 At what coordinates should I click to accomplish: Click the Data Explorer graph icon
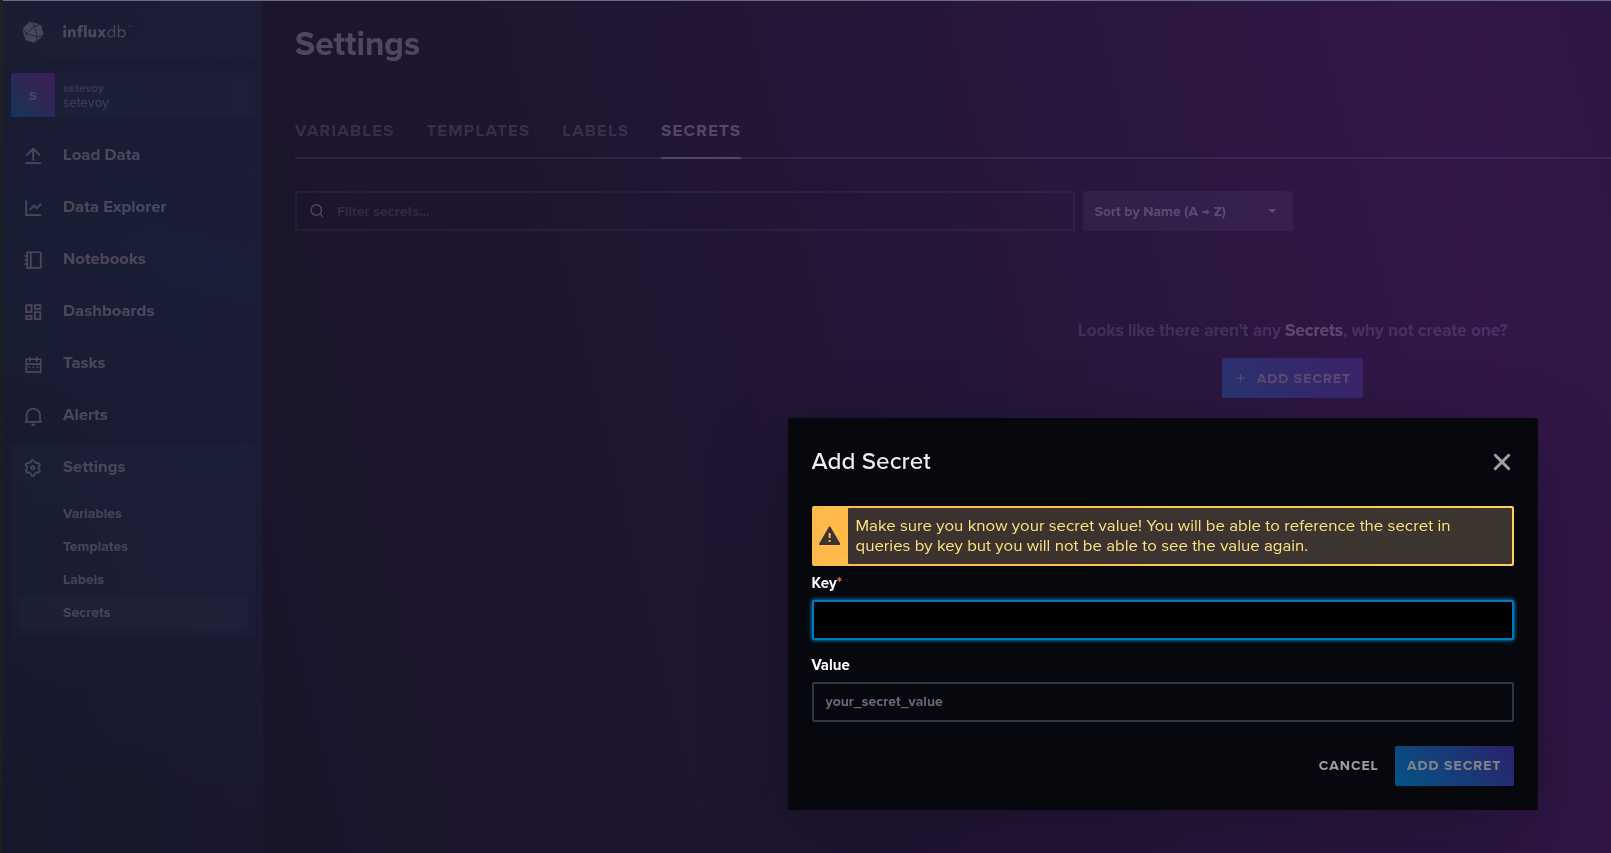point(33,208)
